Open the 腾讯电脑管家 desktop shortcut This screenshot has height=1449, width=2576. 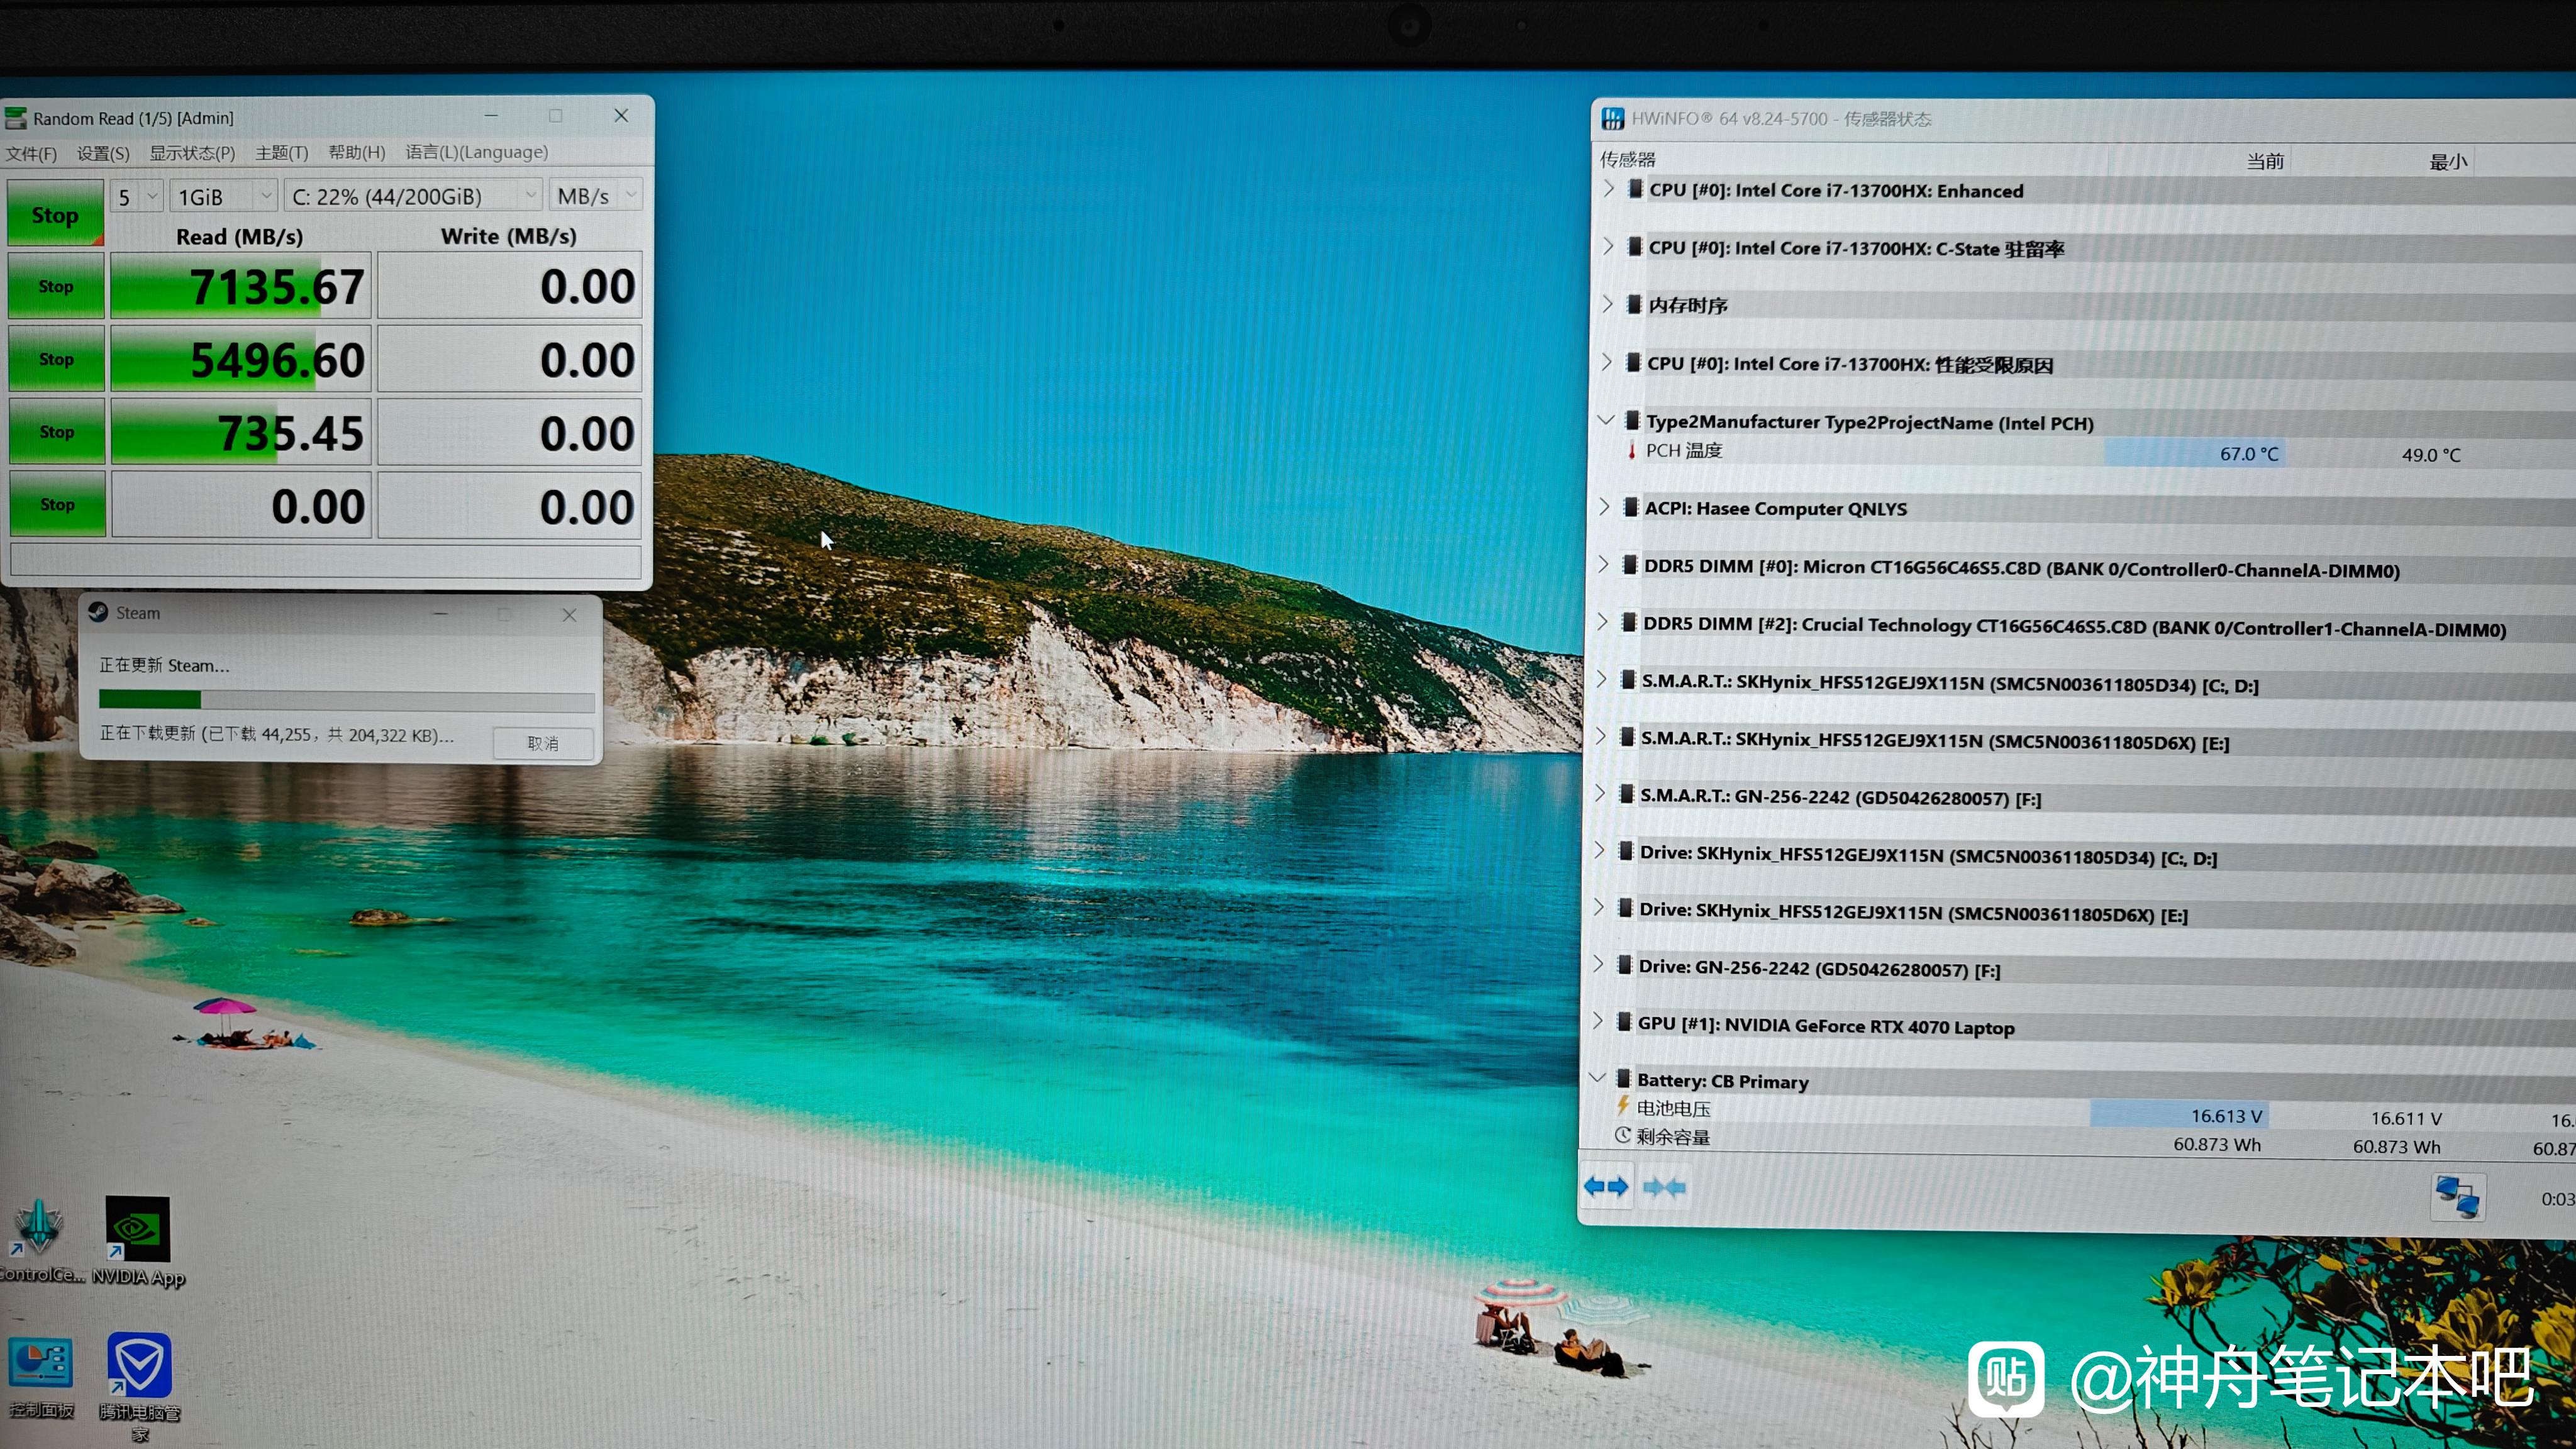click(x=139, y=1386)
